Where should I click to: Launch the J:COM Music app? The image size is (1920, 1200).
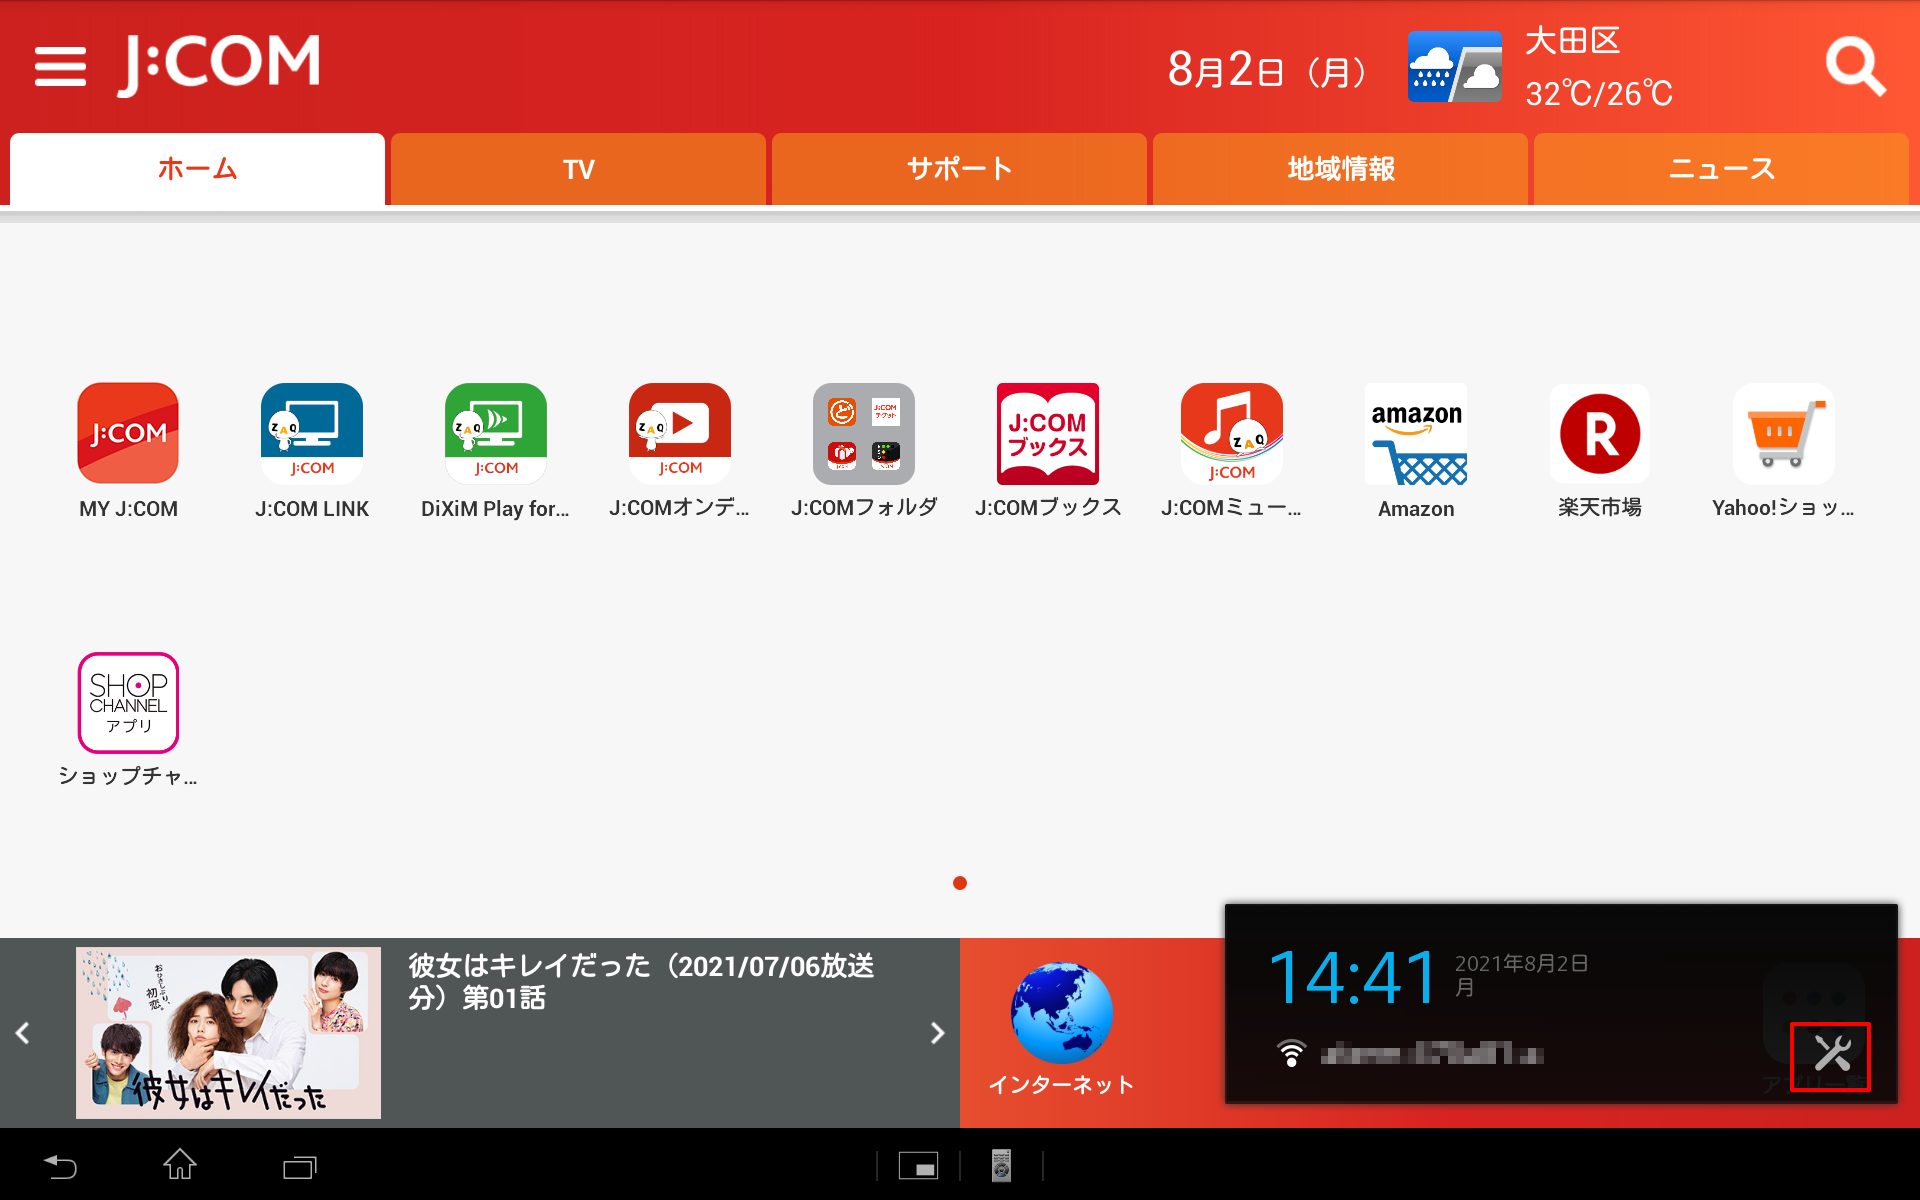pos(1232,433)
